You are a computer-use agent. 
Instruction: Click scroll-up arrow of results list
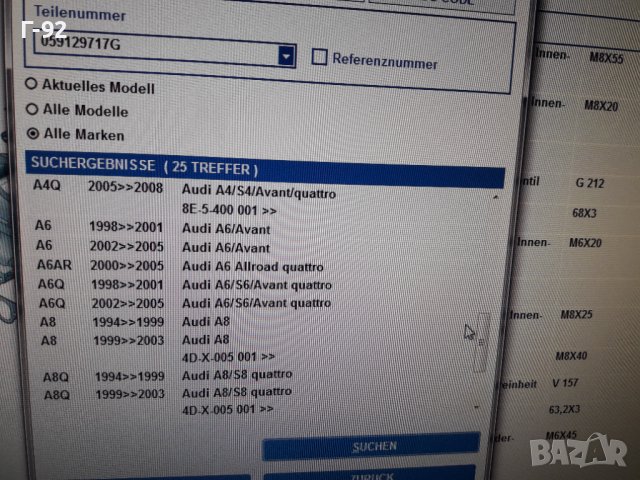click(495, 197)
